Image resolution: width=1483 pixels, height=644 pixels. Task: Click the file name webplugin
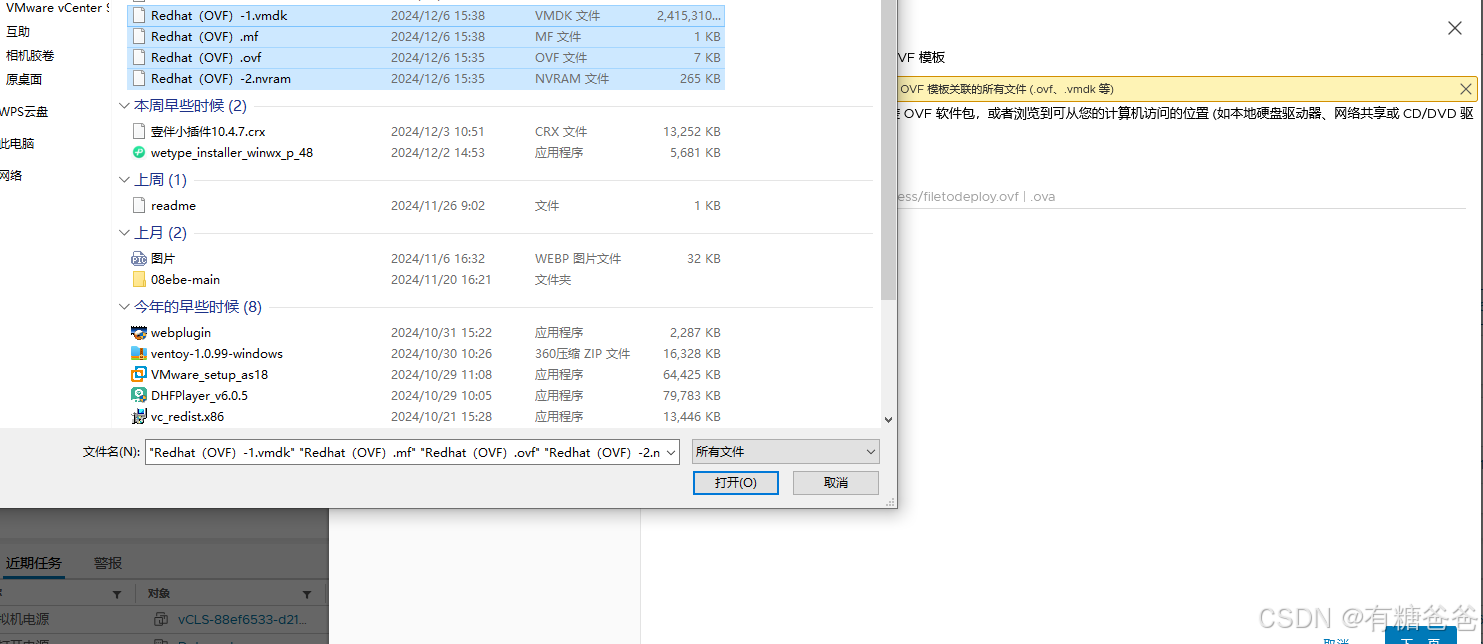coord(181,333)
